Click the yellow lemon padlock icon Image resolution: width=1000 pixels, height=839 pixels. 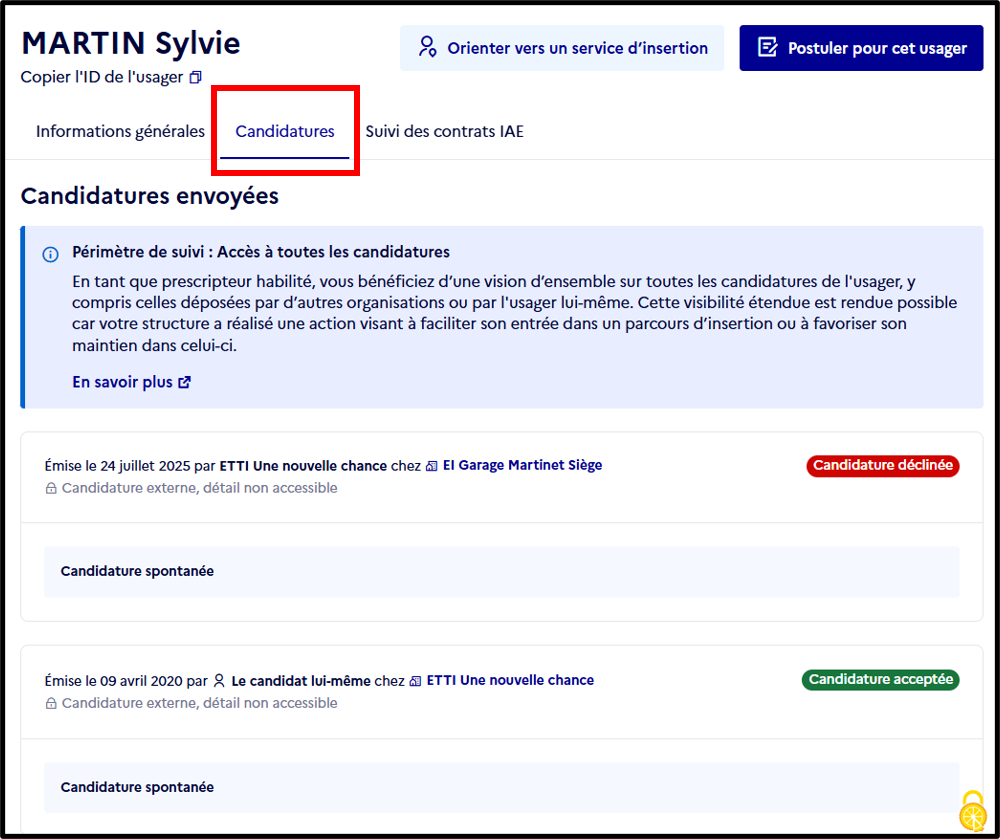(973, 810)
